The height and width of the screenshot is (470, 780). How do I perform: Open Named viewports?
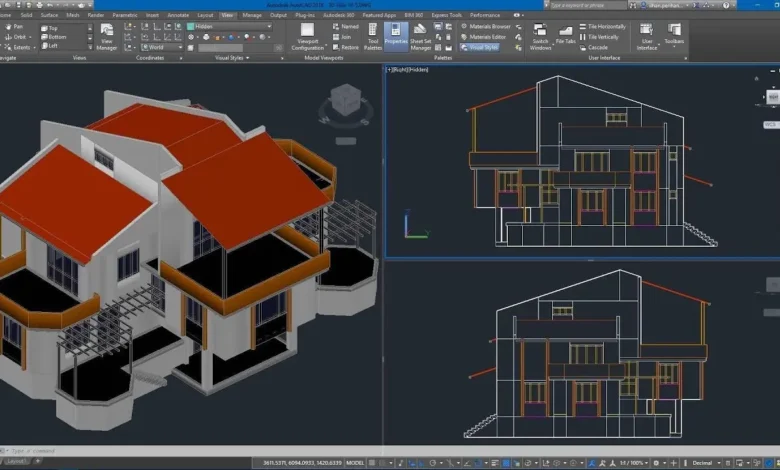346,26
